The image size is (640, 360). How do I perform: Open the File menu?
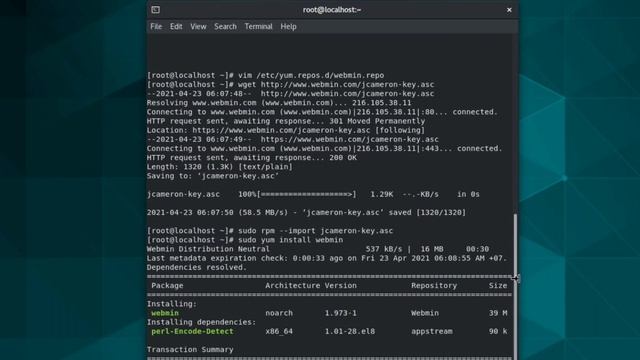click(156, 27)
